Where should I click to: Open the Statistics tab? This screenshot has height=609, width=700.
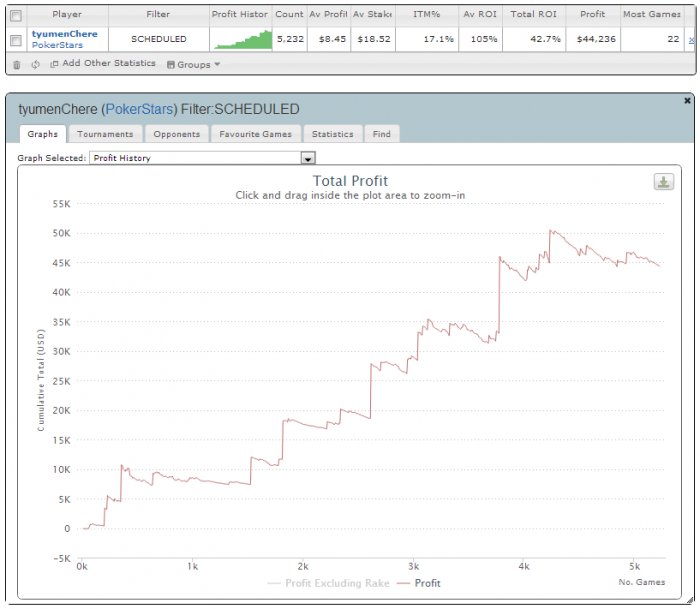[333, 134]
